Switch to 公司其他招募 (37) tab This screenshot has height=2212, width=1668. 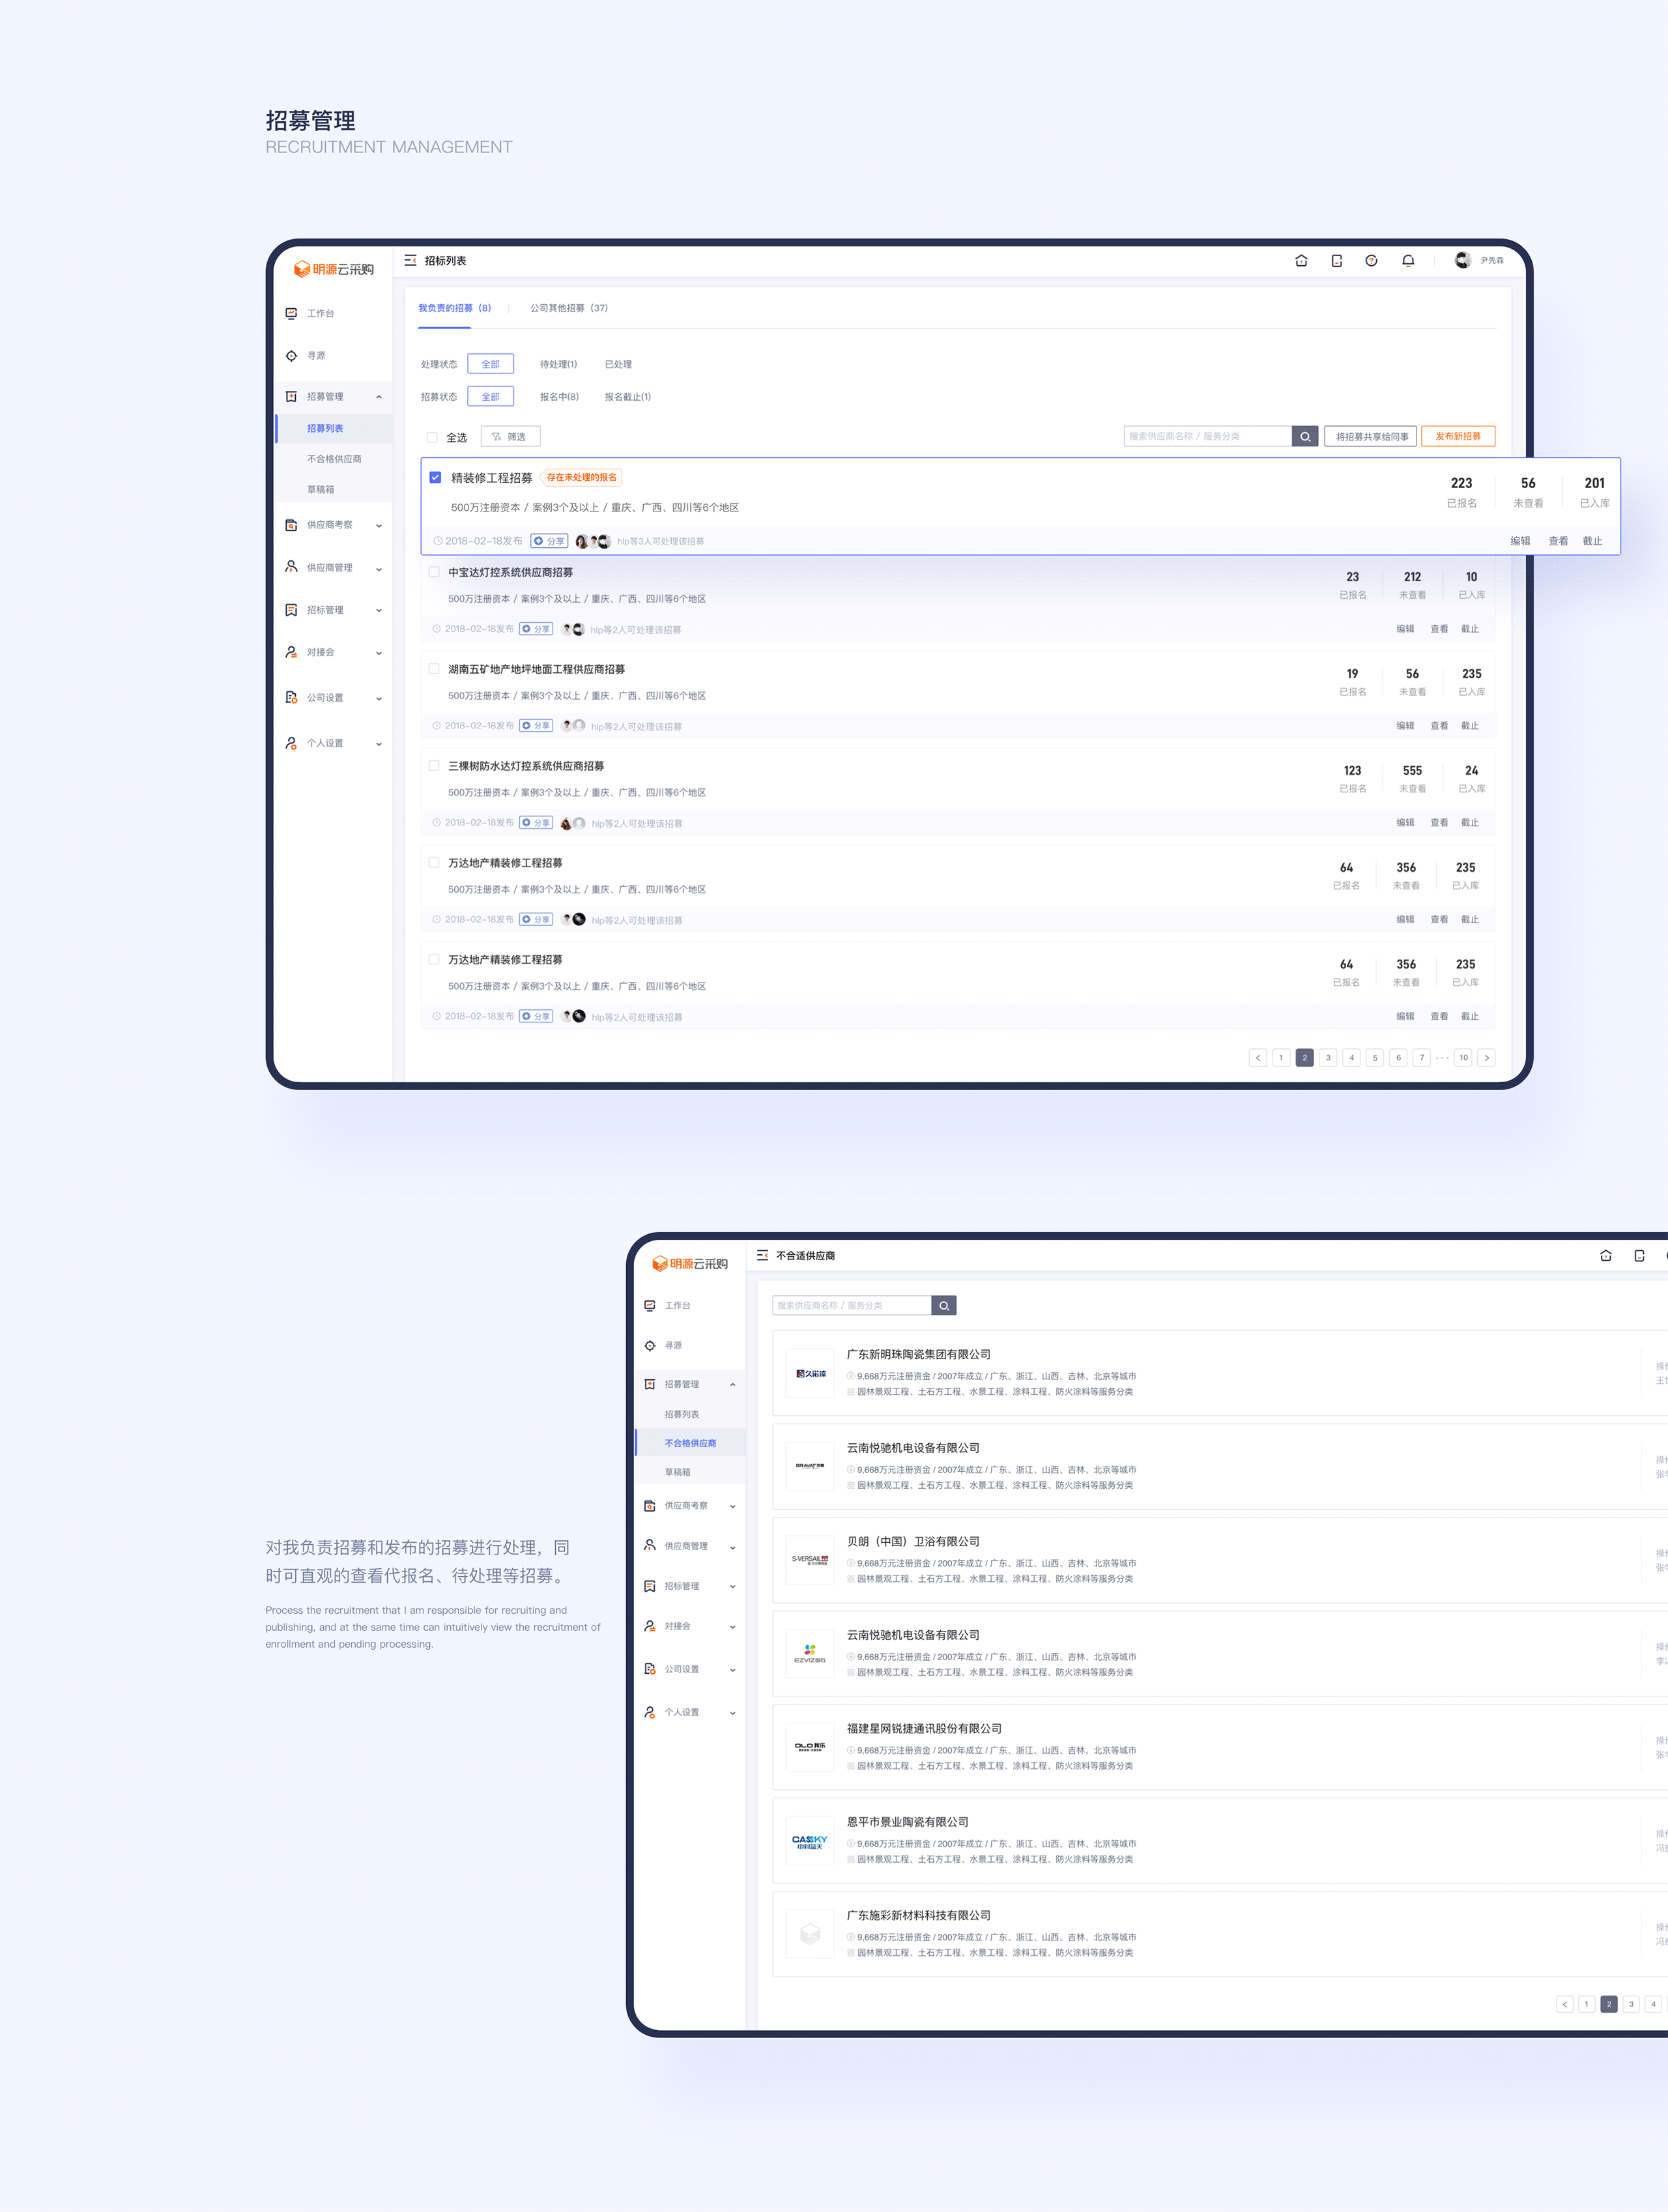pyautogui.click(x=568, y=308)
